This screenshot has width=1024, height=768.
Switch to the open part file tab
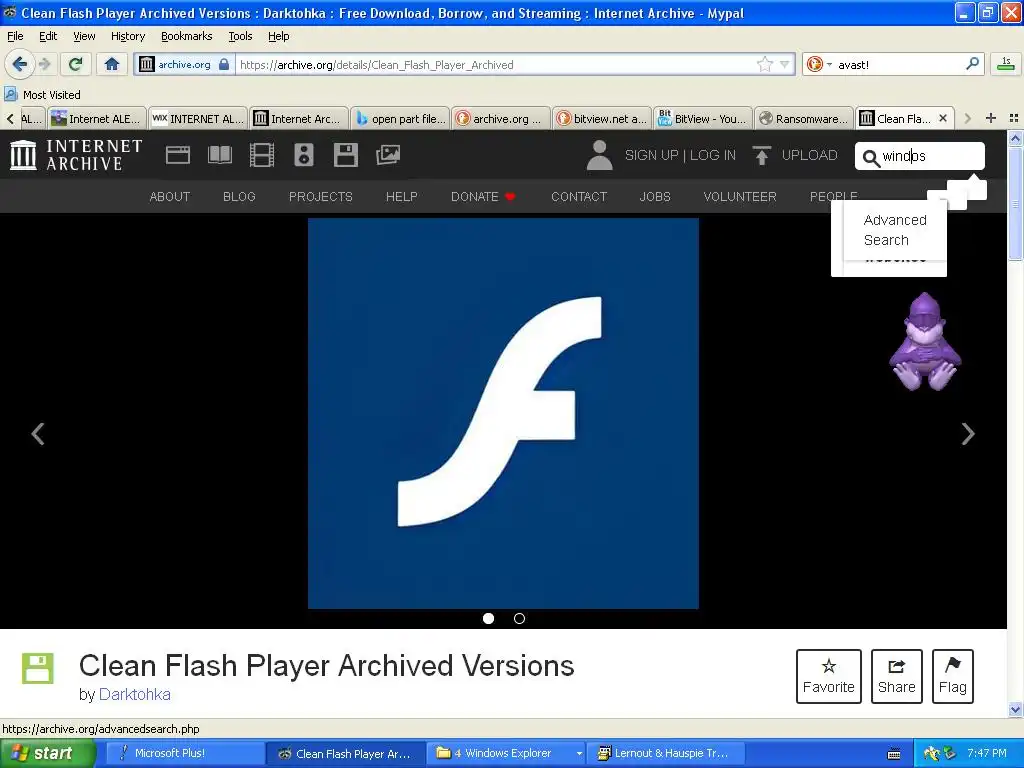pos(400,118)
